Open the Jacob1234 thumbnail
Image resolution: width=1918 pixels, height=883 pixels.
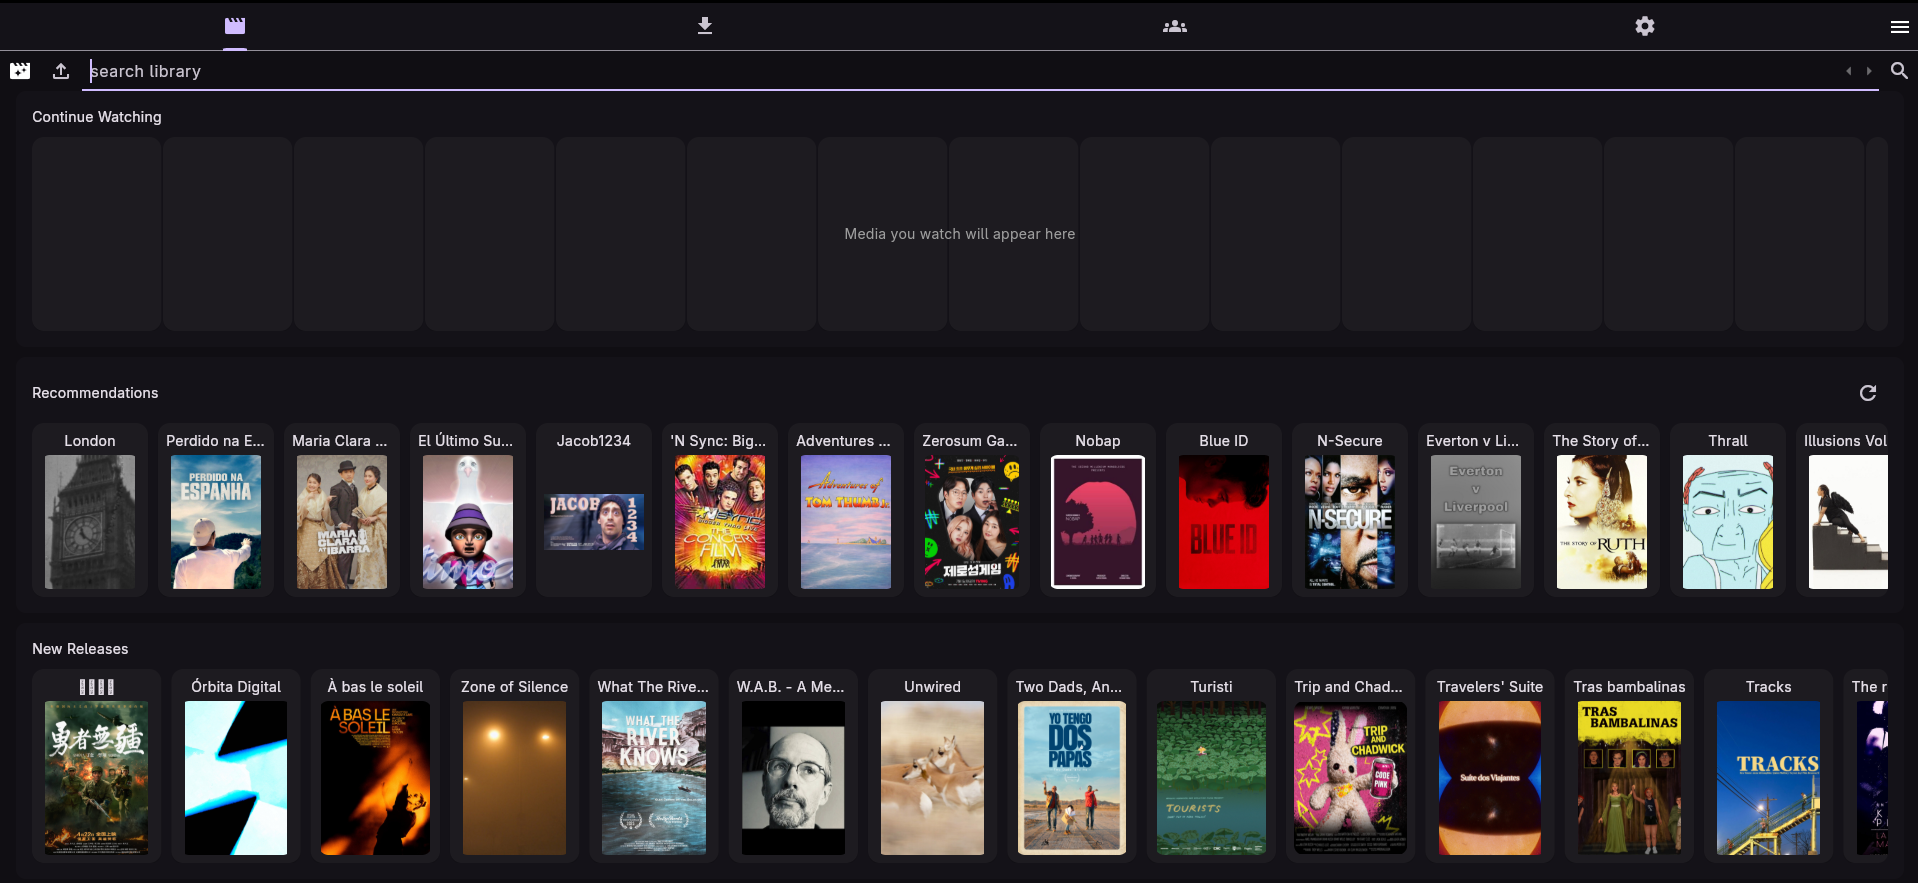tap(594, 522)
